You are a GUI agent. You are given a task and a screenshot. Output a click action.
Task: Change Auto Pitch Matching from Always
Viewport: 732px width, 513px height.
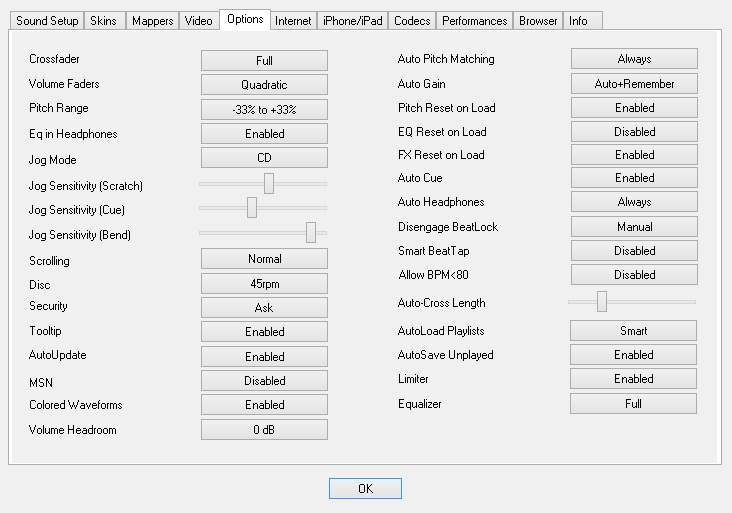[634, 59]
